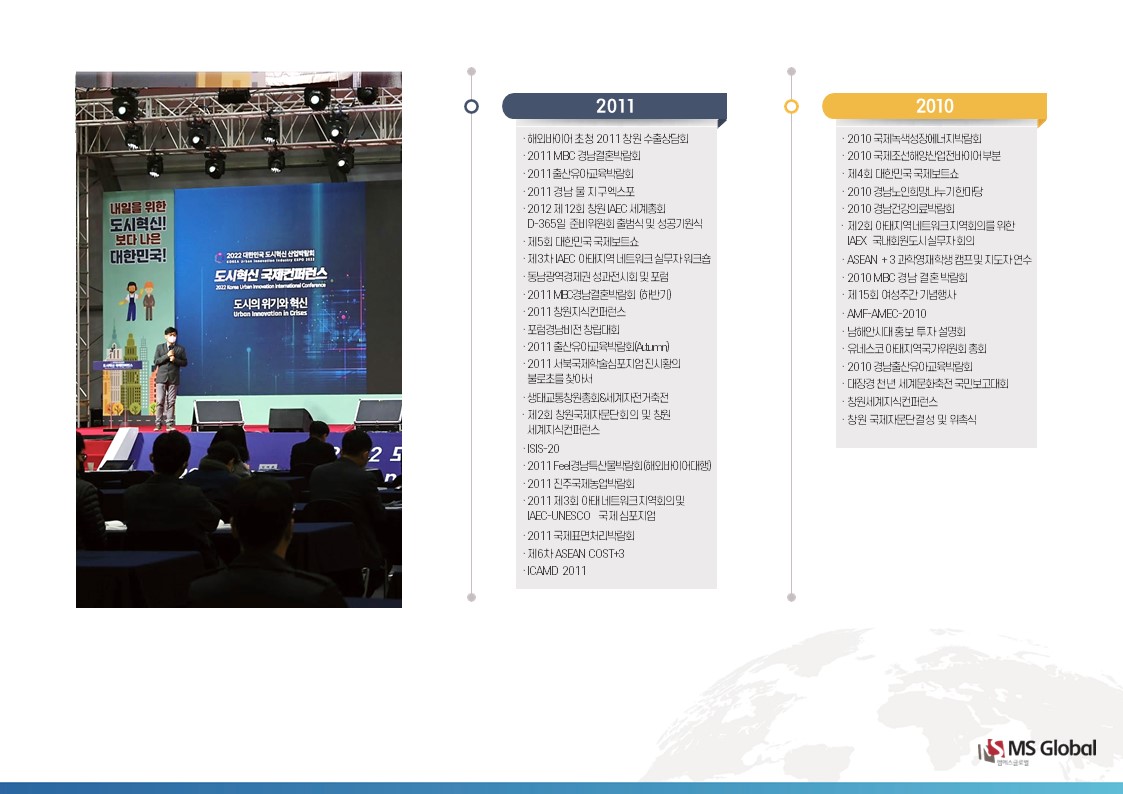Select '2011 MBC경남결혼박람회 (하반기)'
The image size is (1123, 794).
point(599,295)
